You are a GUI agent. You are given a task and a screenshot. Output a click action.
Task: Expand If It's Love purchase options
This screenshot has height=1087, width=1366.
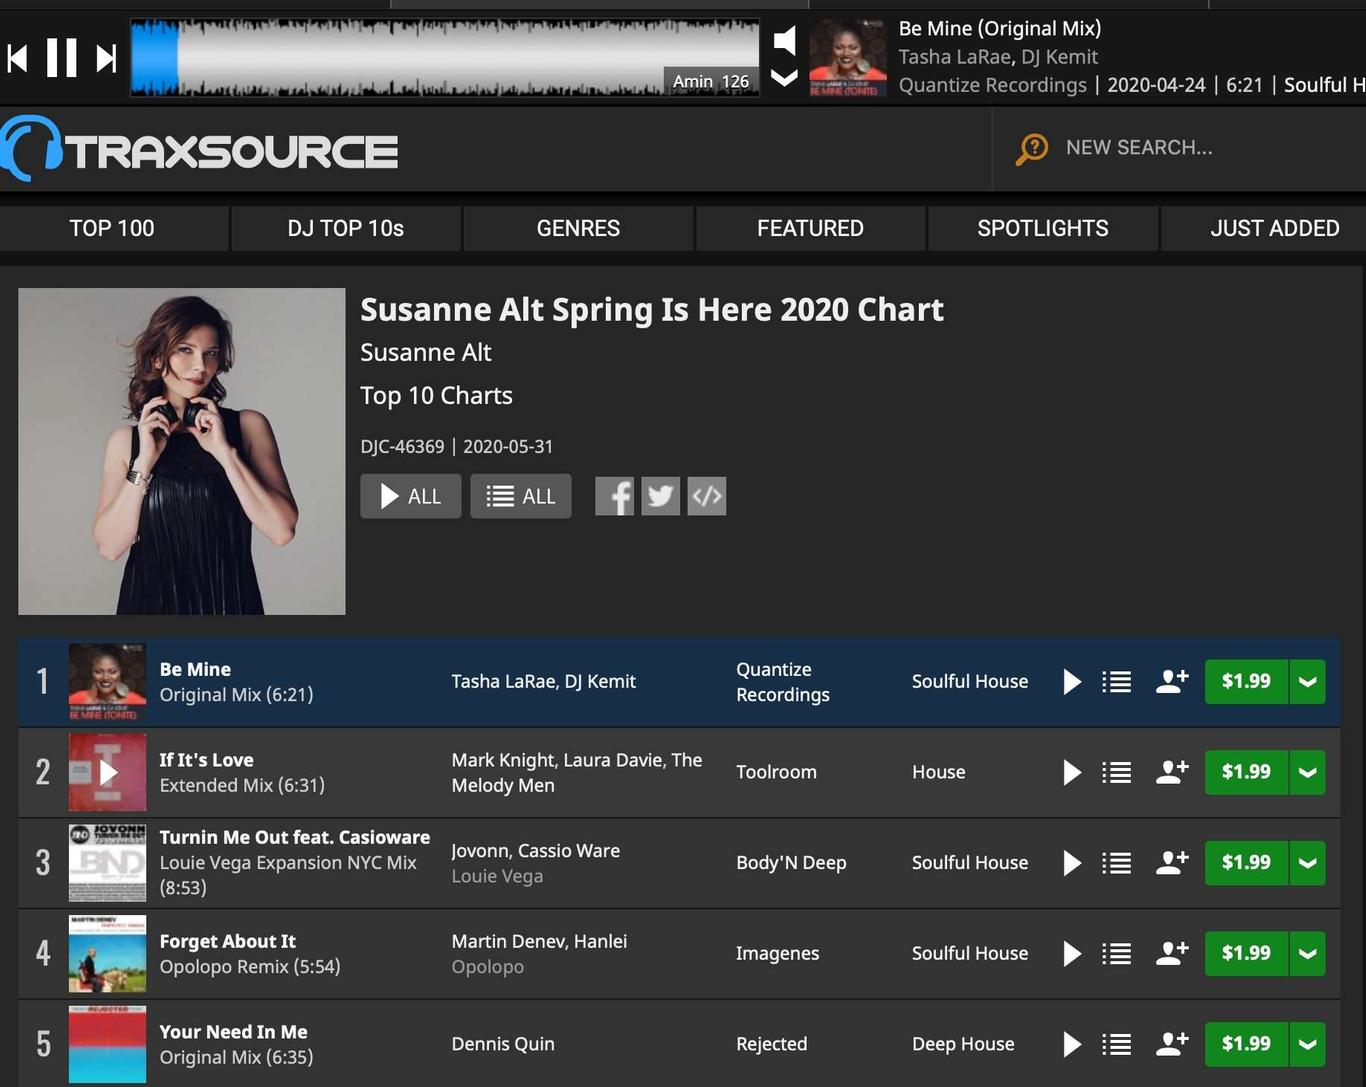[1308, 772]
